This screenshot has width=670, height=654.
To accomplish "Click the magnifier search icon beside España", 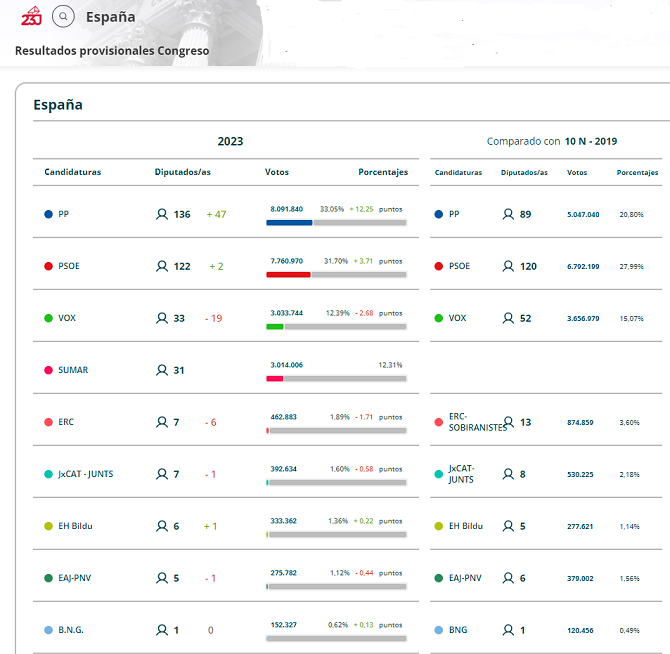I will (63, 17).
